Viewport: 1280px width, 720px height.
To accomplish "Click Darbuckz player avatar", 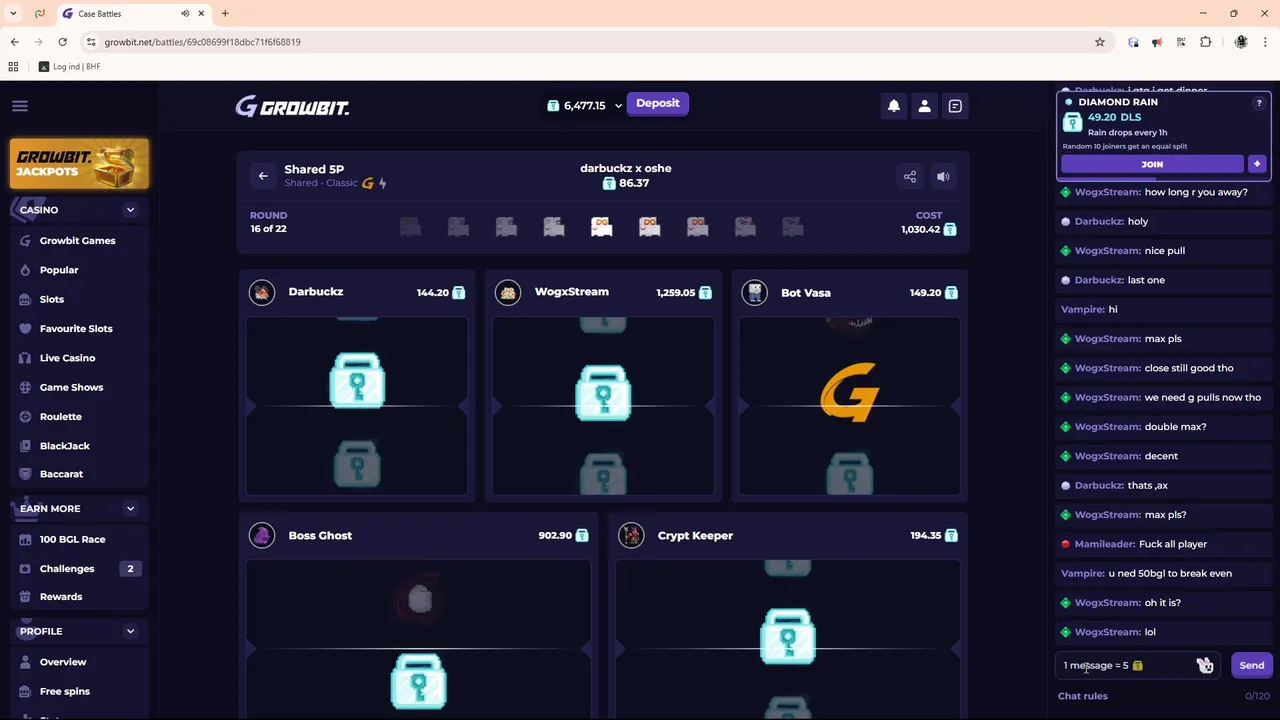I will pos(262,292).
